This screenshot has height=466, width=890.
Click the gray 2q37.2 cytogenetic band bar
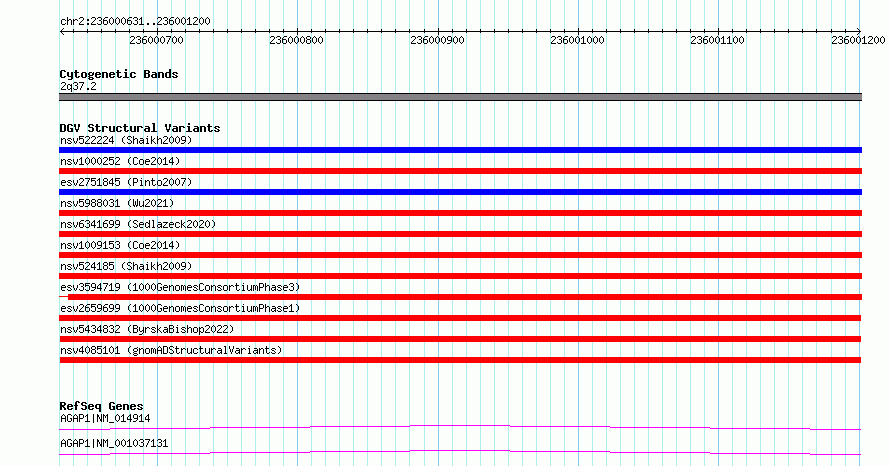[460, 97]
